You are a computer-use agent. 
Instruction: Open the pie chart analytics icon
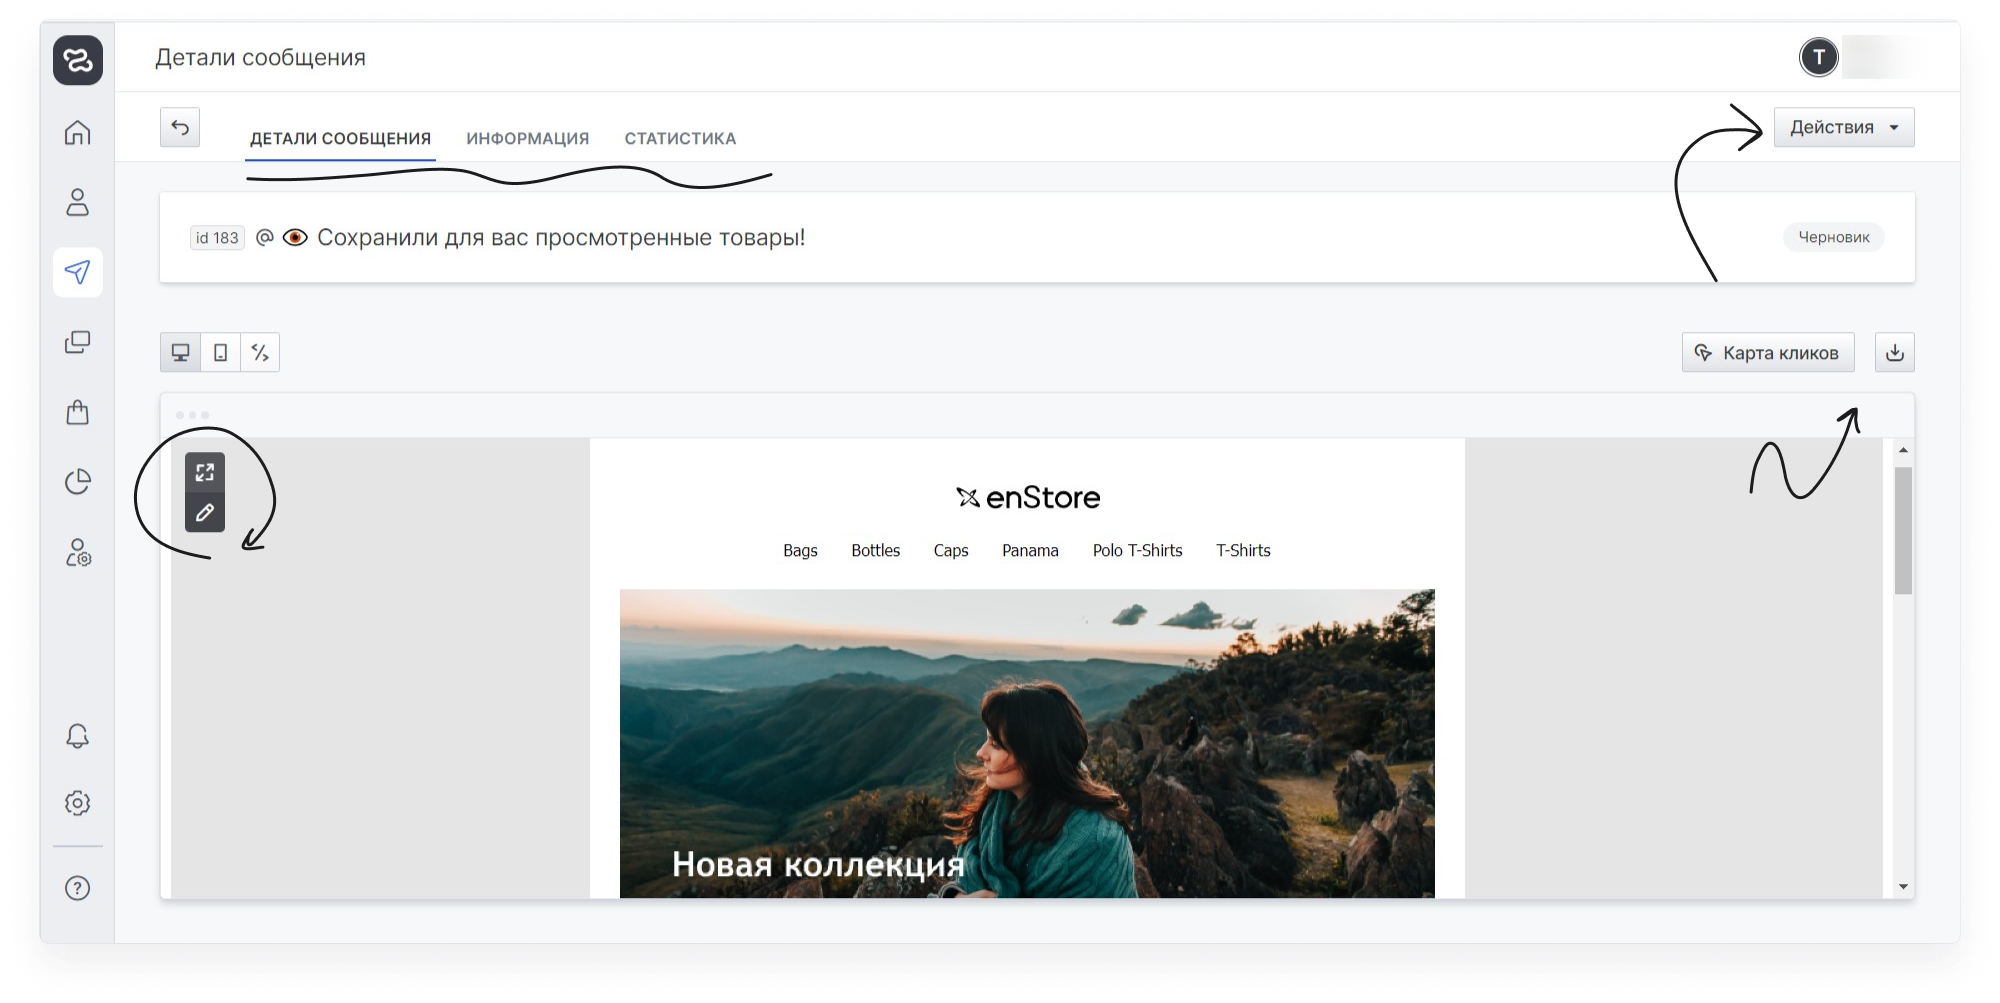pyautogui.click(x=78, y=482)
